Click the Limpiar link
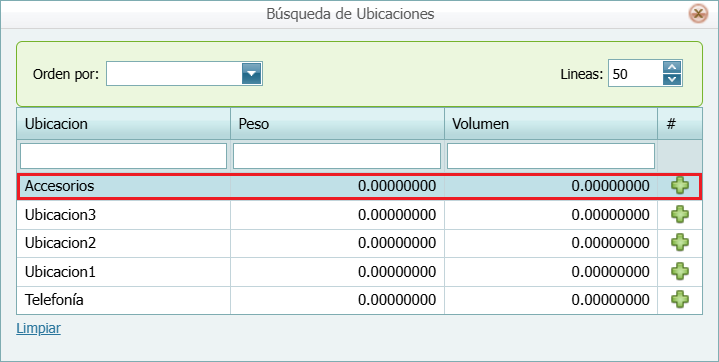This screenshot has height=362, width=719. pyautogui.click(x=39, y=329)
